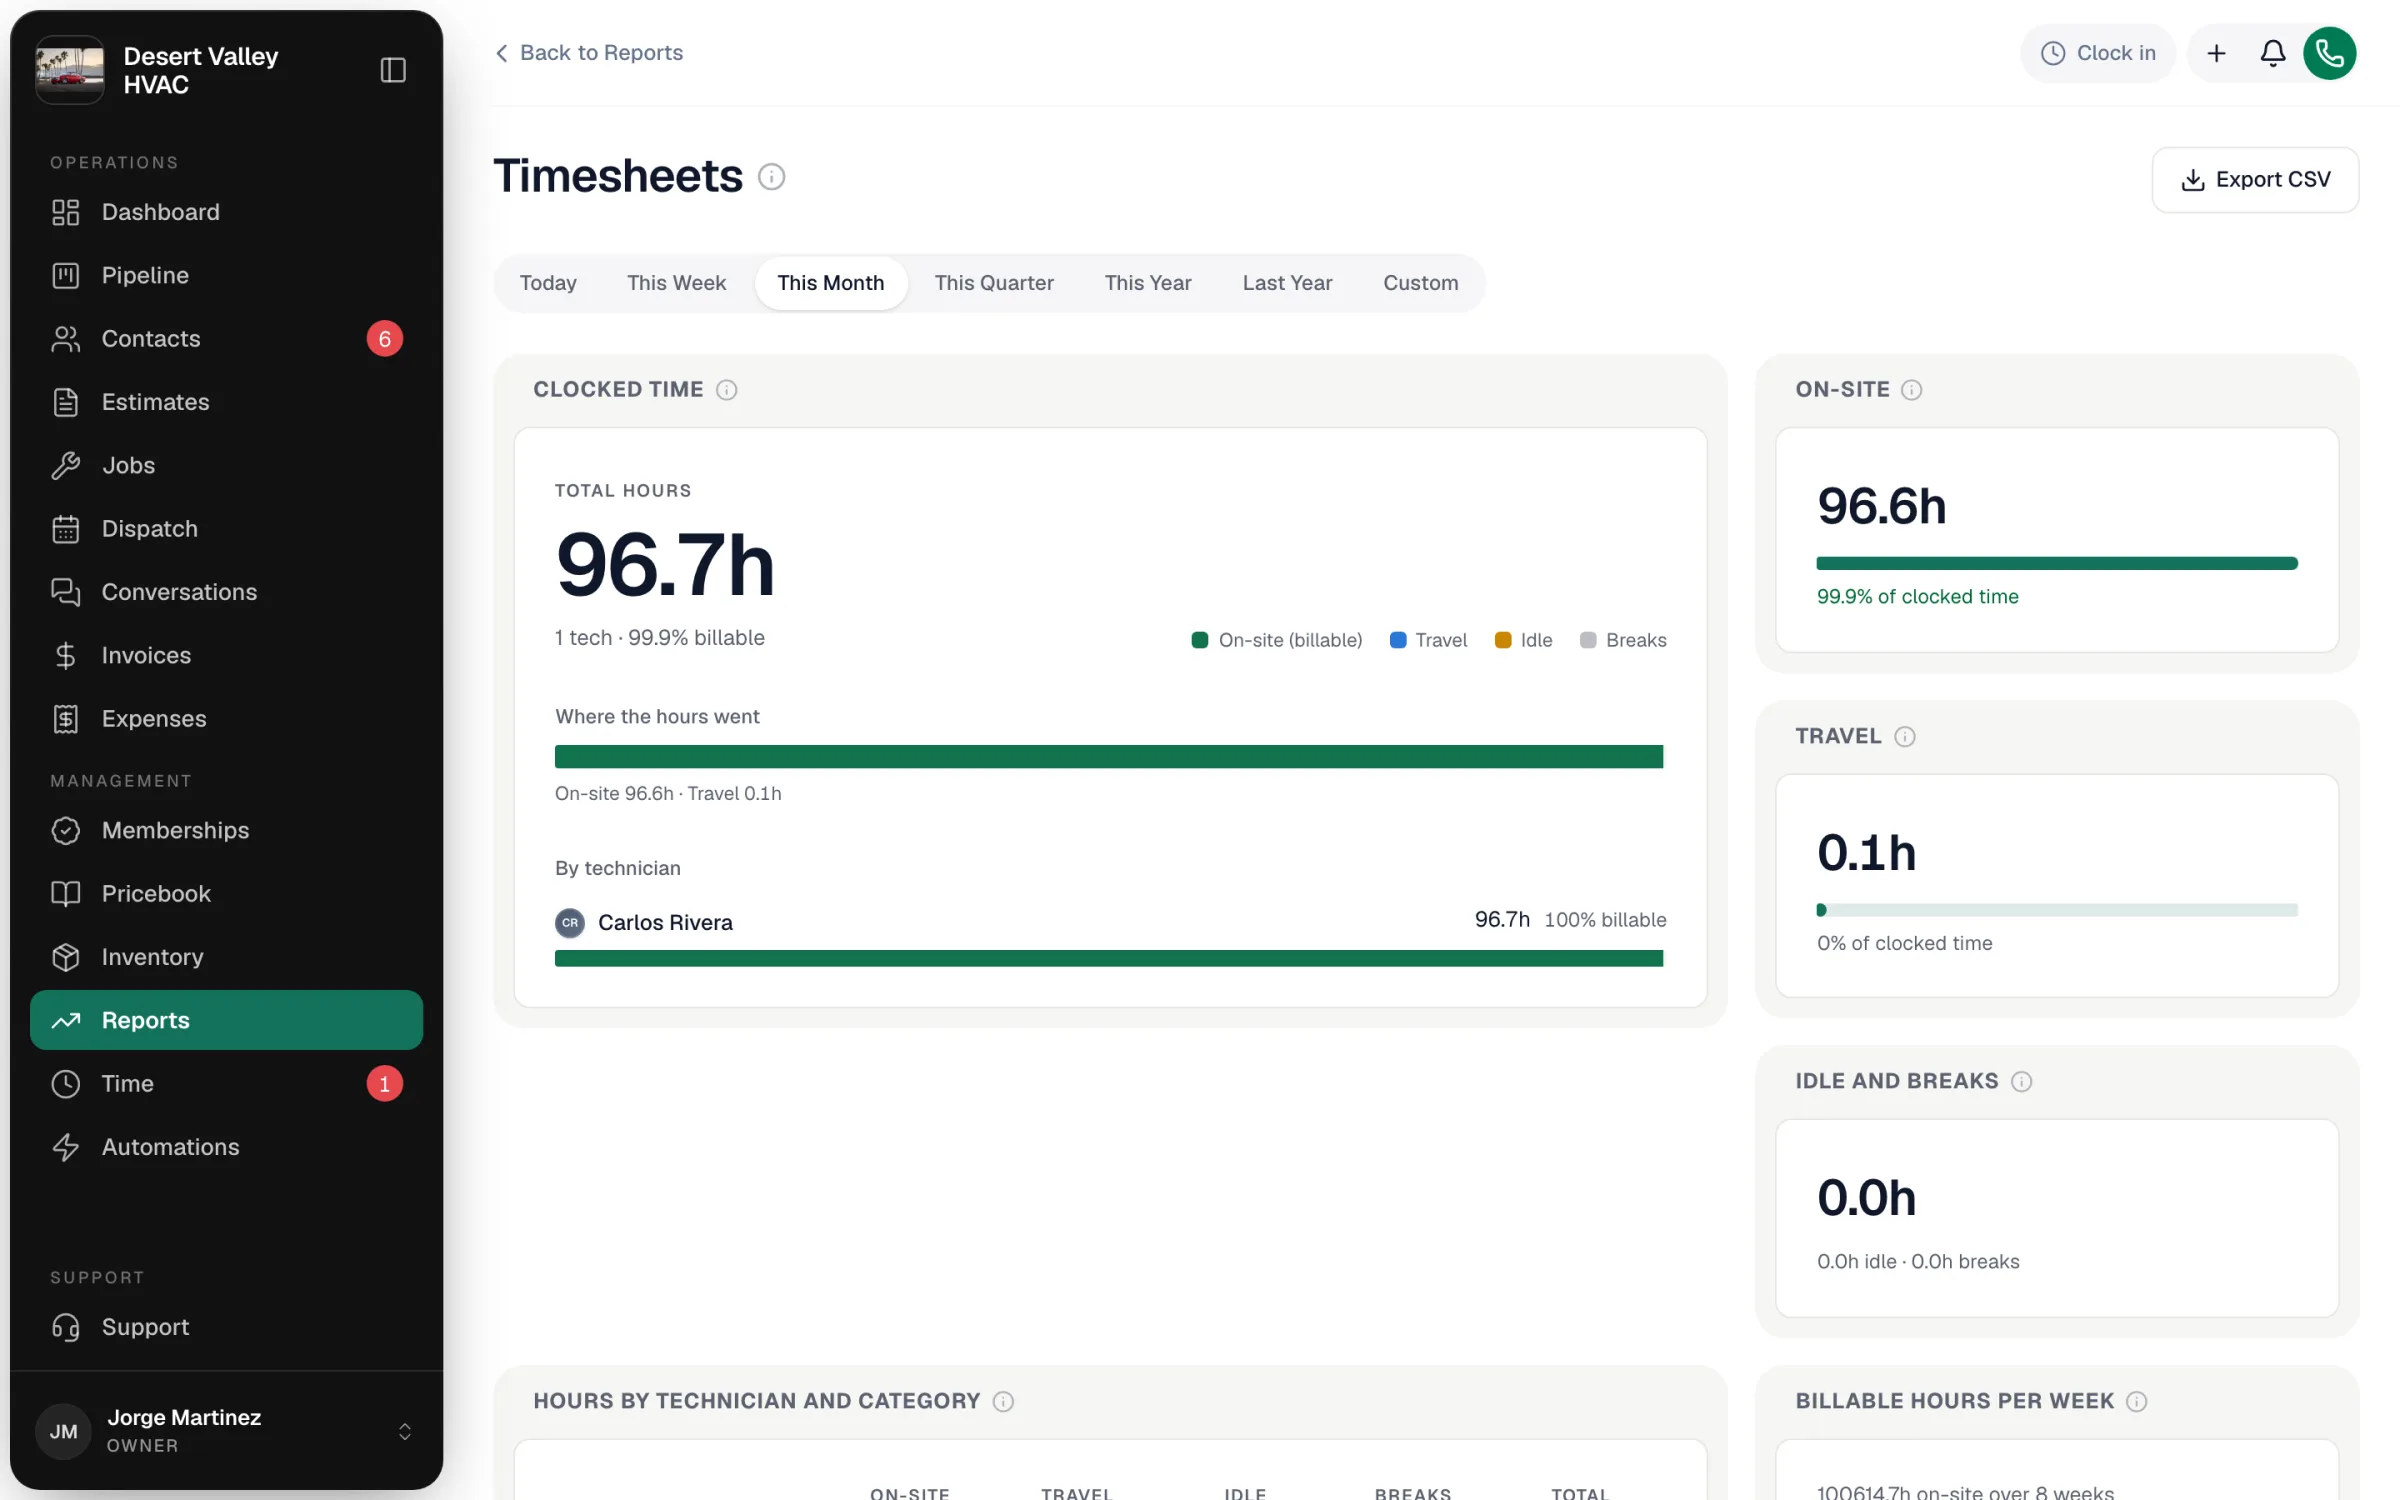Viewport: 2400px width, 1500px height.
Task: Select the Today range tab
Action: tap(548, 283)
